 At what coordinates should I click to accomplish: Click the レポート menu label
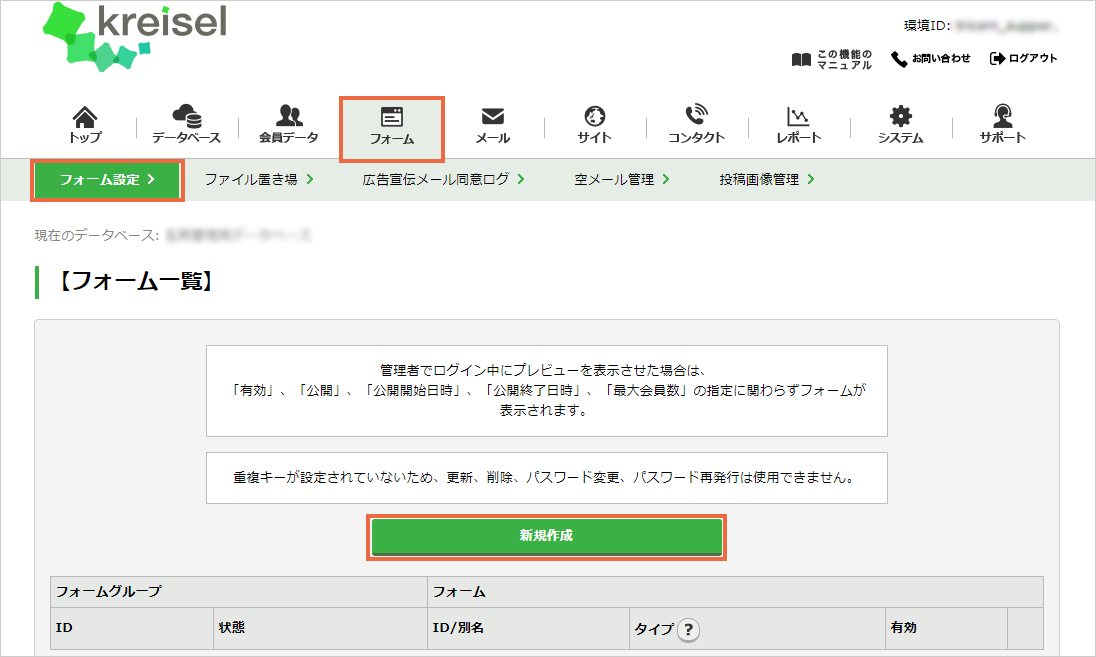click(x=798, y=138)
